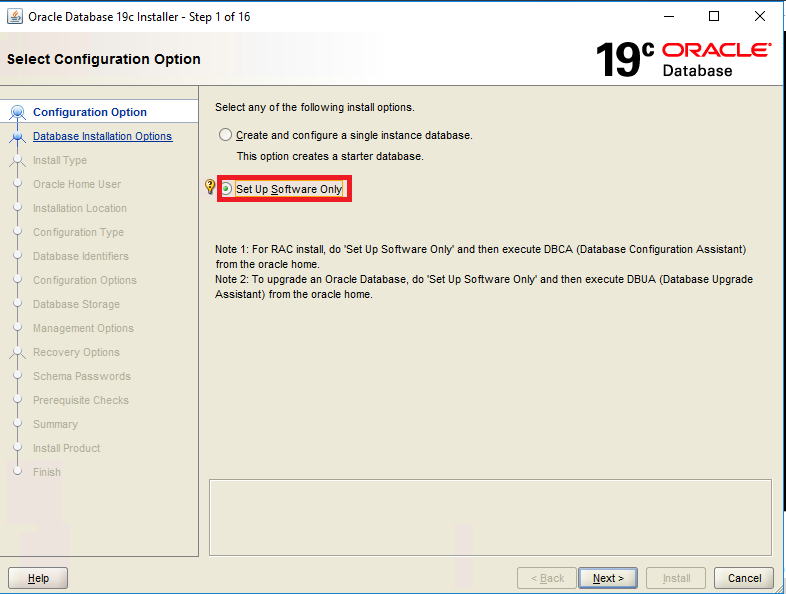786x594 pixels.
Task: Open the Database Installation Options step link
Action: [x=102, y=136]
